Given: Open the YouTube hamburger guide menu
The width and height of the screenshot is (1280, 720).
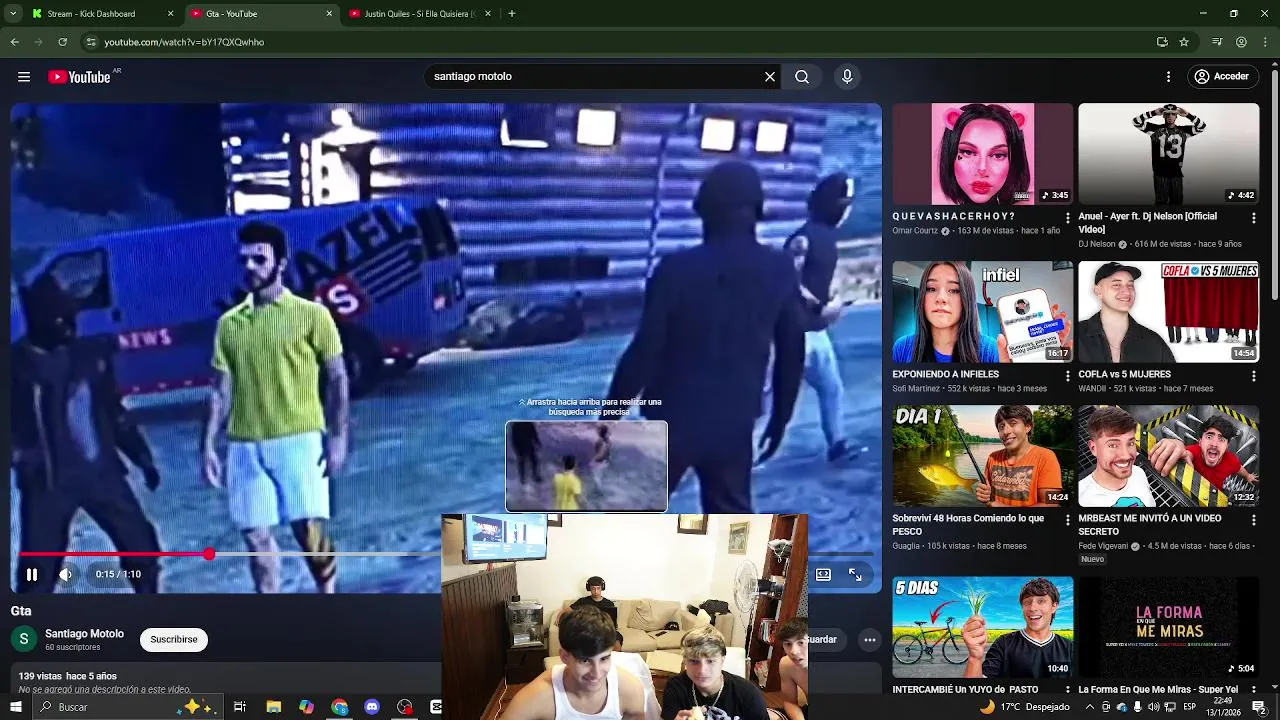Looking at the screenshot, I should [x=24, y=77].
